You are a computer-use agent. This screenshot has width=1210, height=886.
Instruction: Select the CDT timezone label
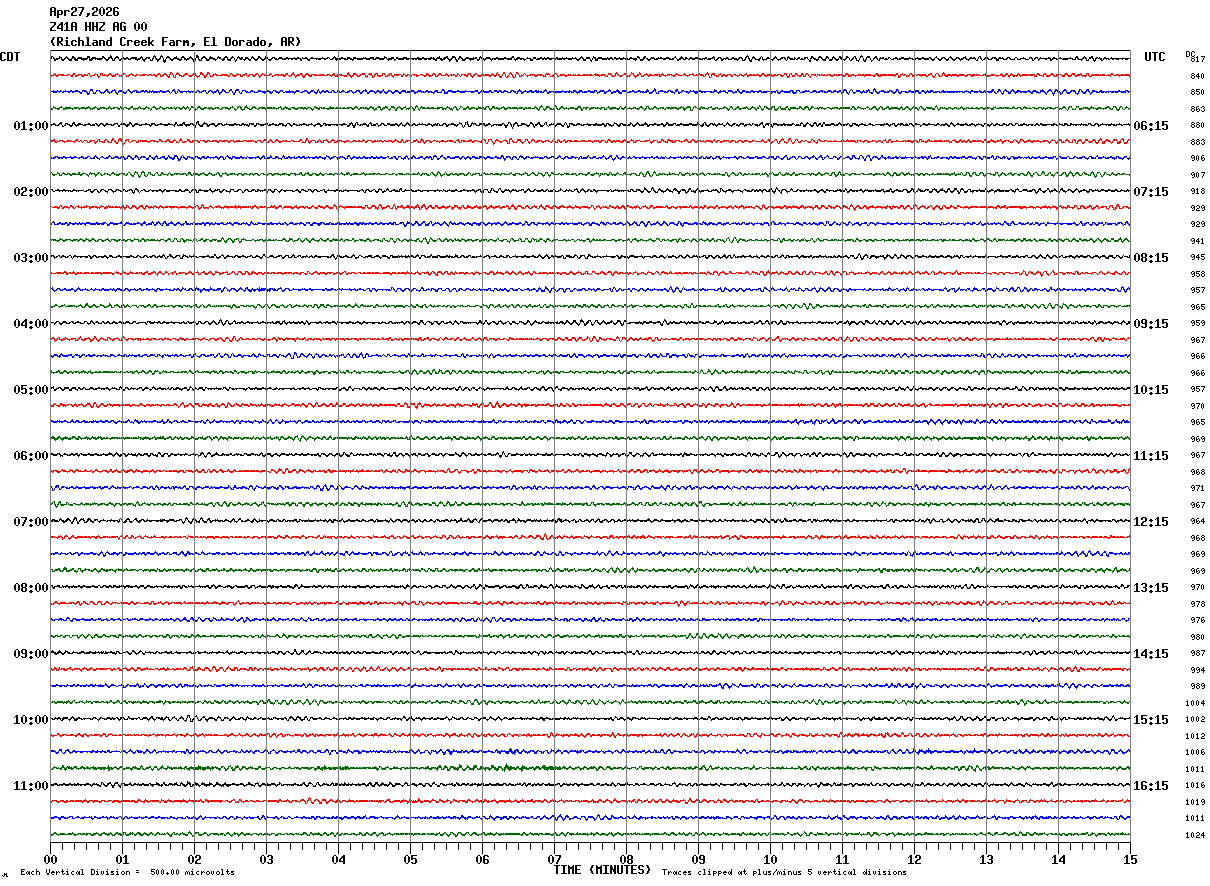click(10, 57)
